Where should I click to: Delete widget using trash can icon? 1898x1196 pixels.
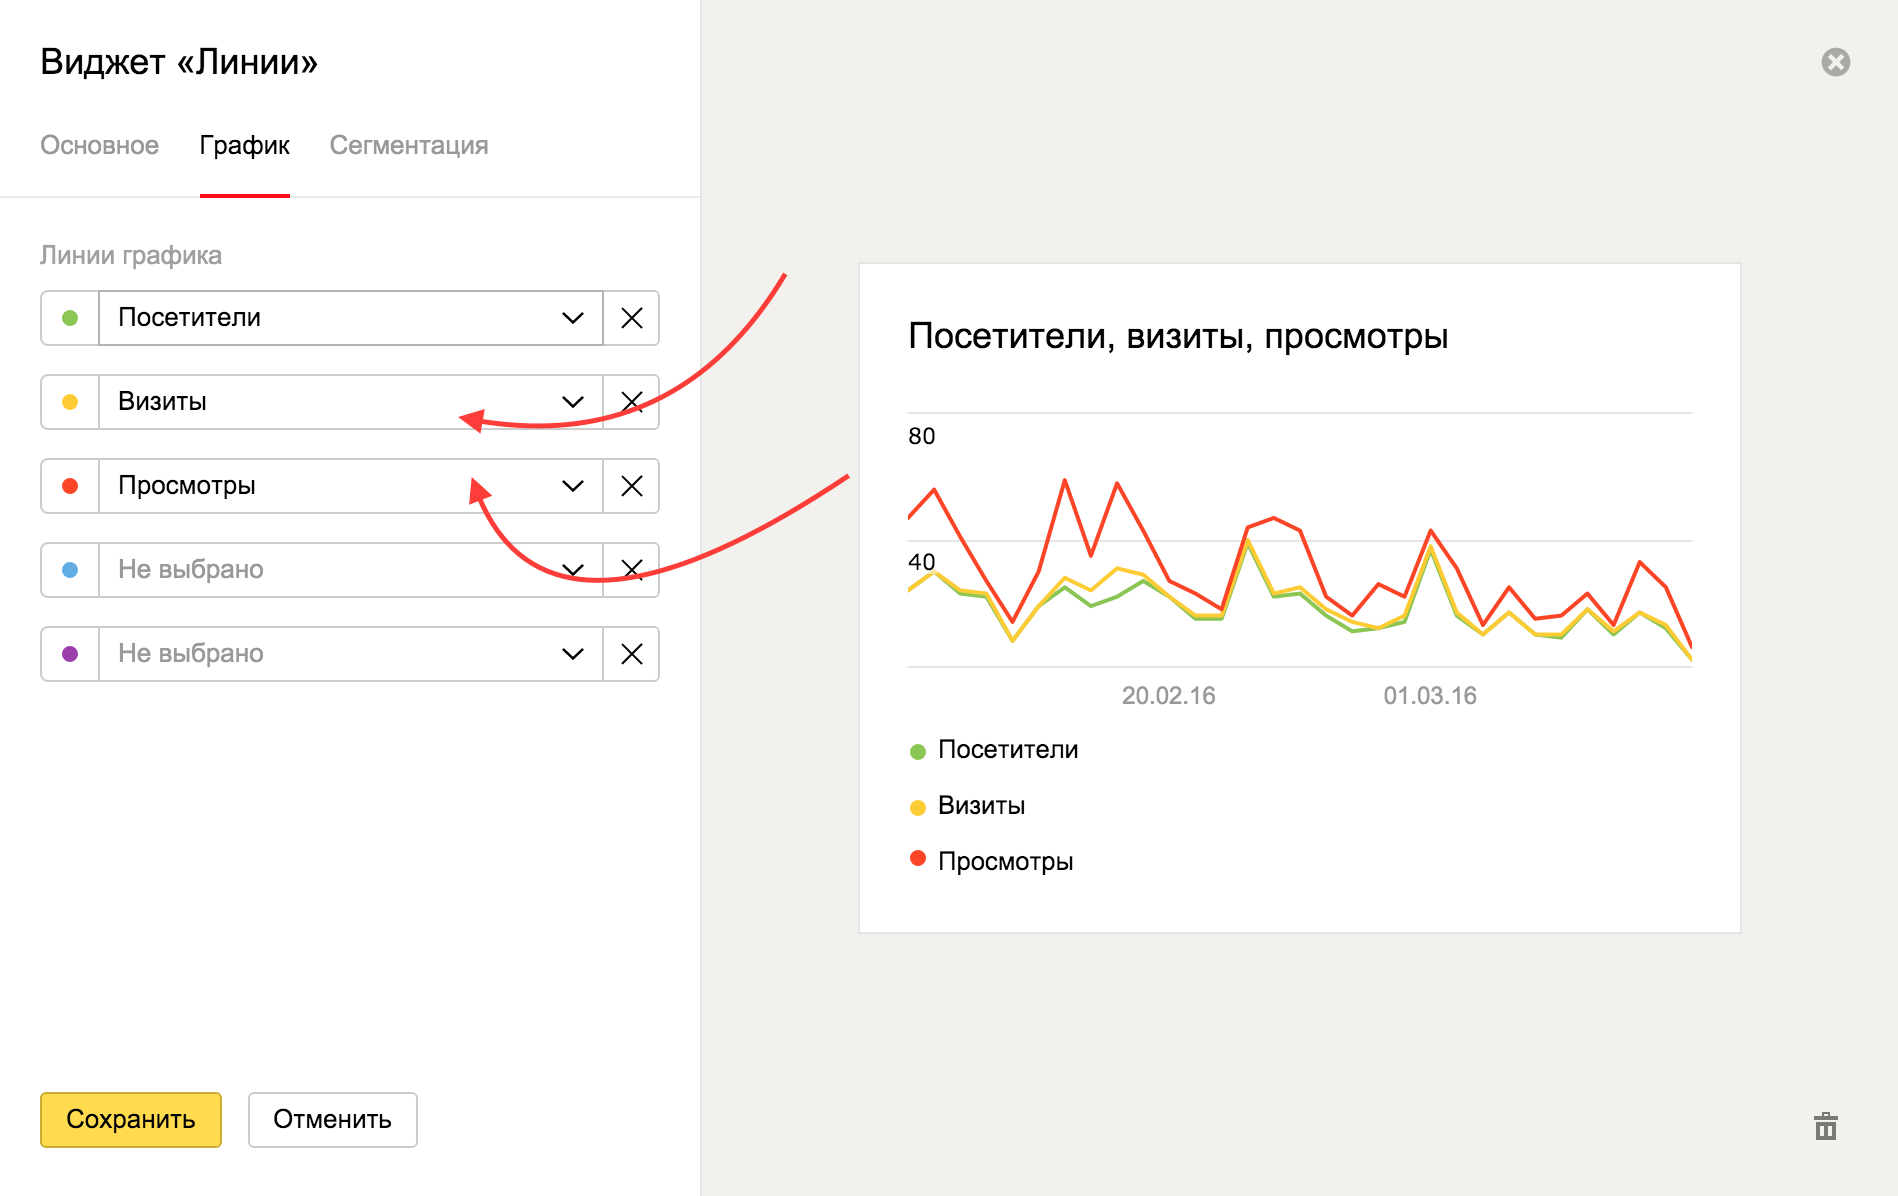pos(1825,1127)
